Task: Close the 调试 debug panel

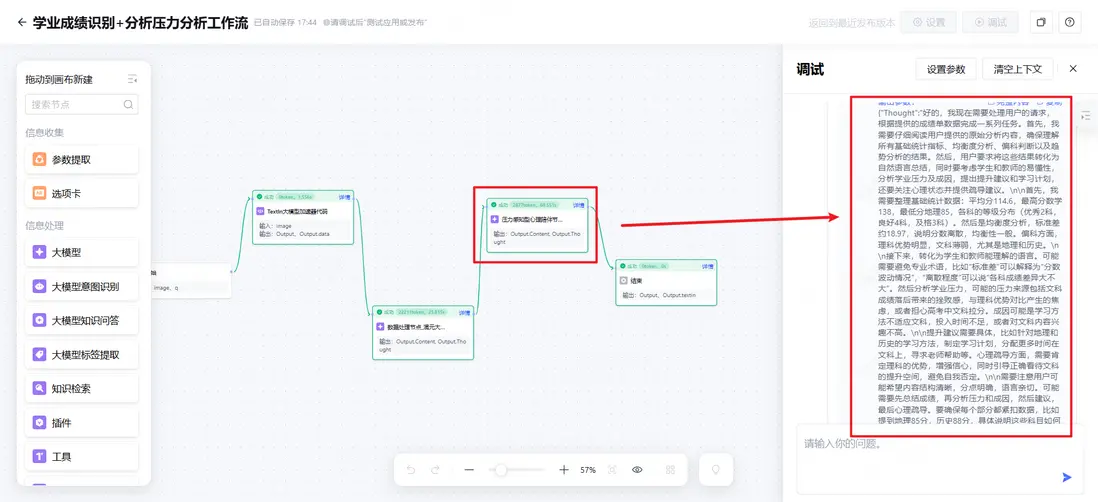Action: (x=1073, y=69)
